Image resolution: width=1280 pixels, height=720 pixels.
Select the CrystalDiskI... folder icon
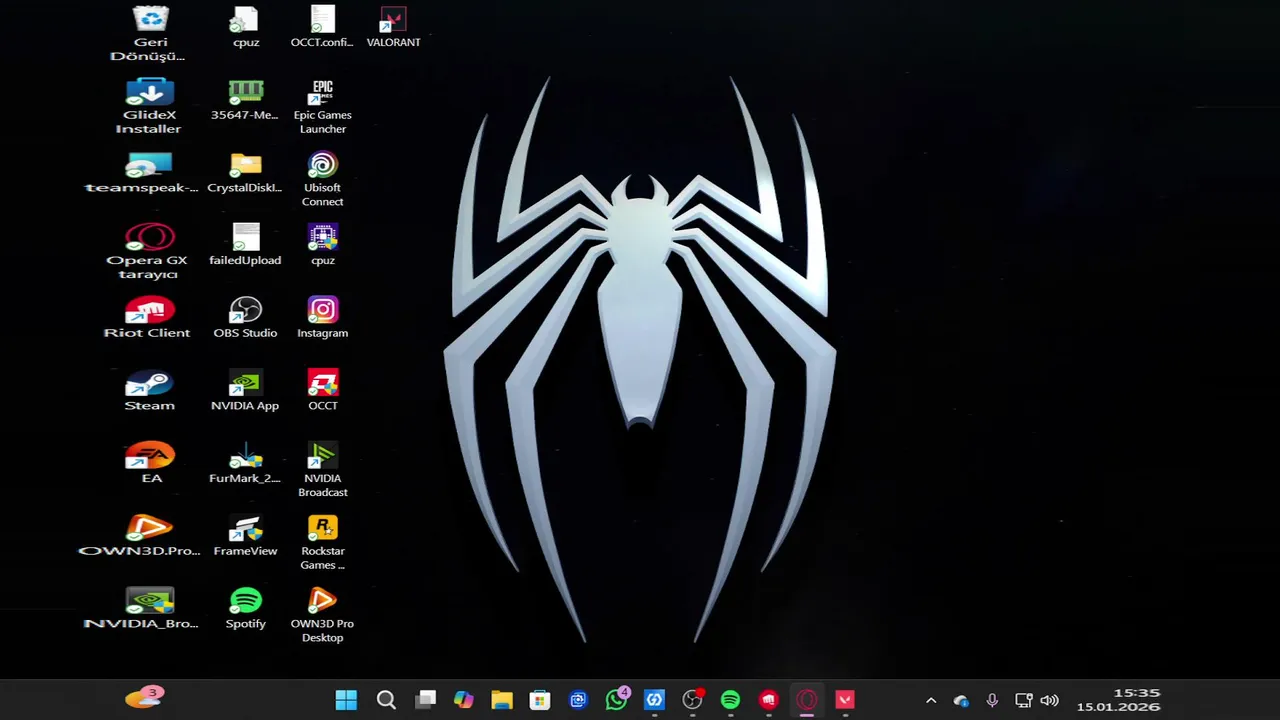(x=245, y=173)
